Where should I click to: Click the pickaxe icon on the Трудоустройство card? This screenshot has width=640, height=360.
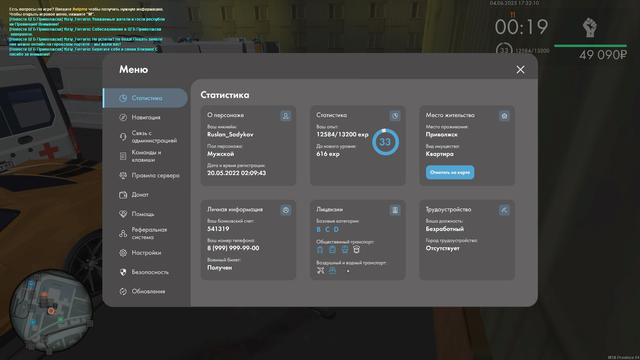click(x=504, y=210)
